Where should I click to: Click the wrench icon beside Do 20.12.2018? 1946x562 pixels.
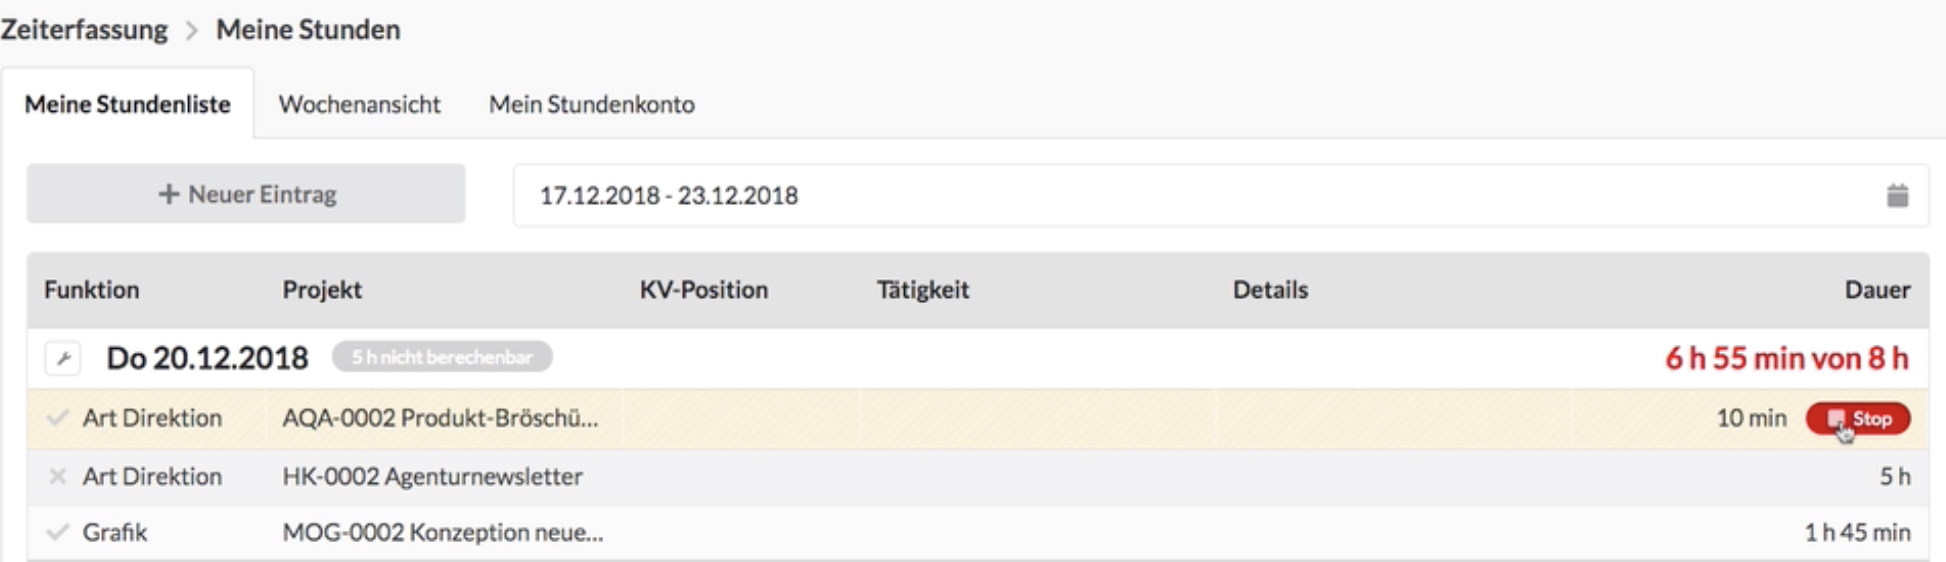tap(63, 358)
